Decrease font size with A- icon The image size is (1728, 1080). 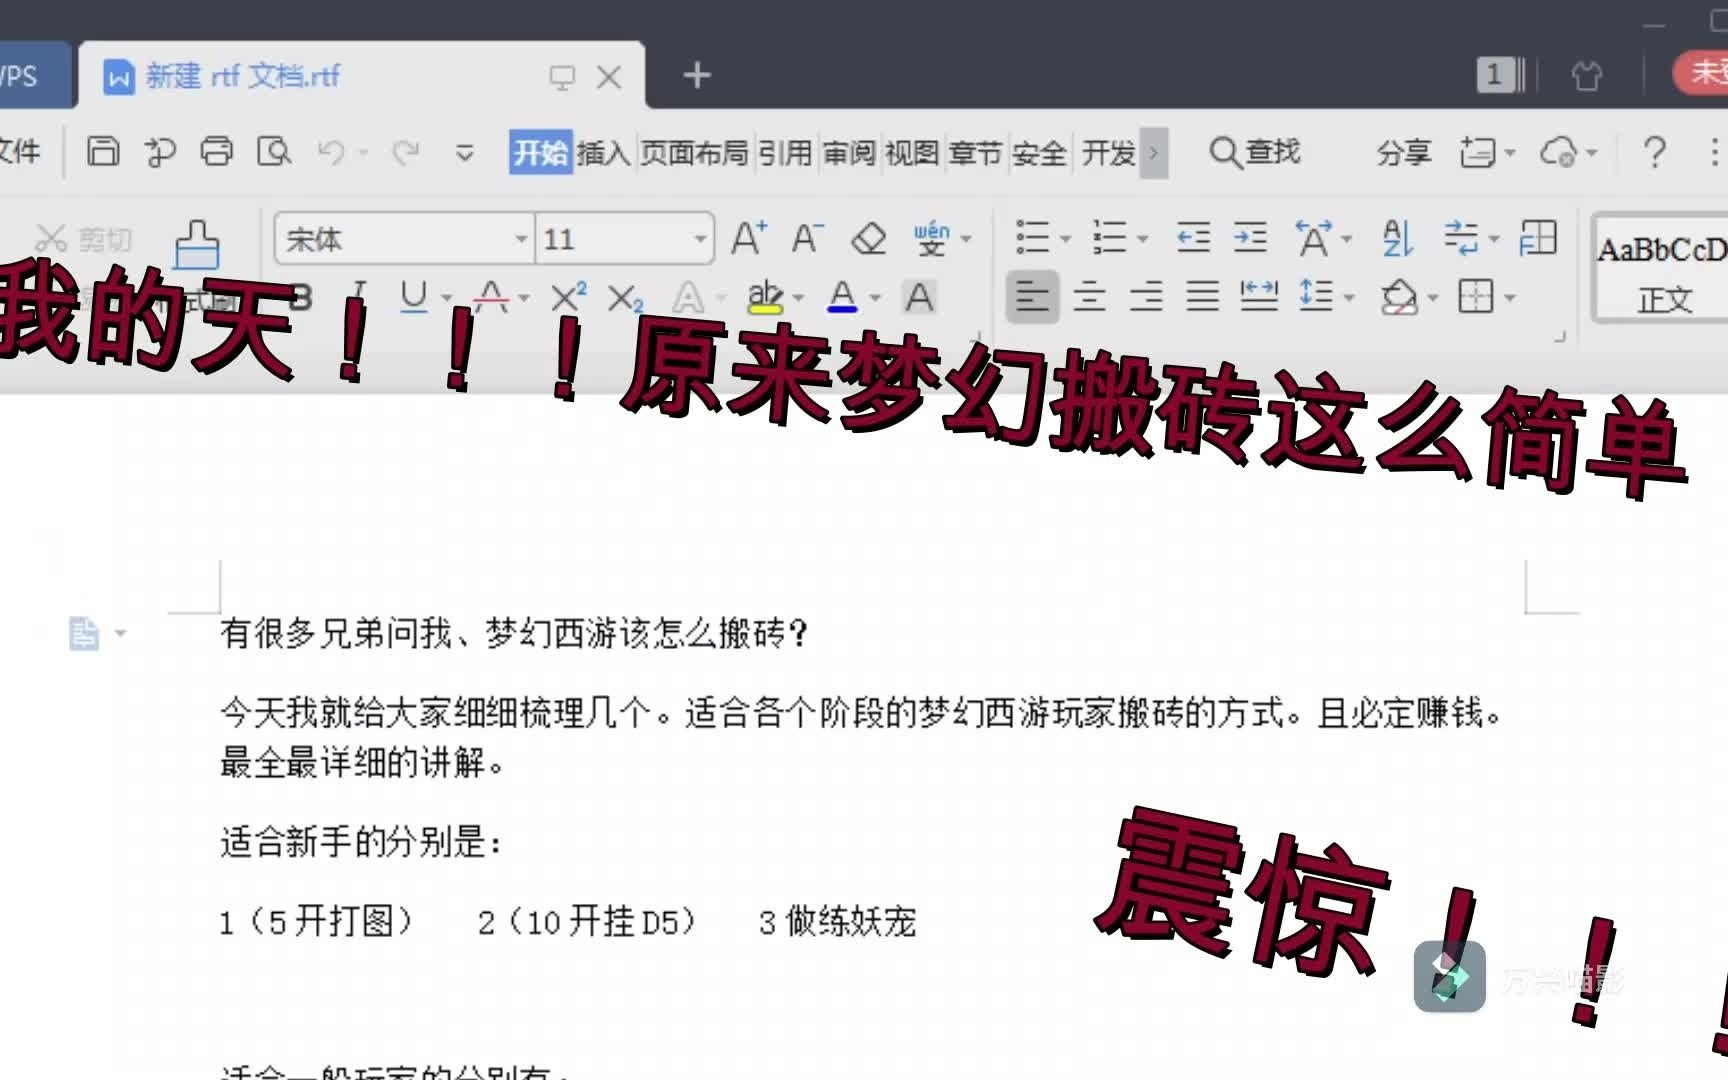tap(806, 239)
